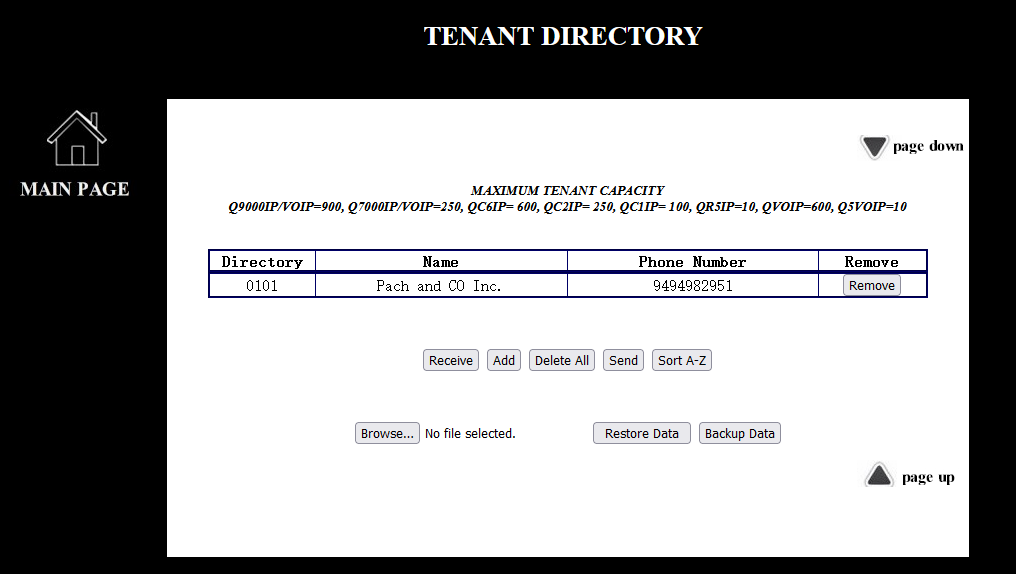Click the 'page down' text label

click(x=928, y=146)
